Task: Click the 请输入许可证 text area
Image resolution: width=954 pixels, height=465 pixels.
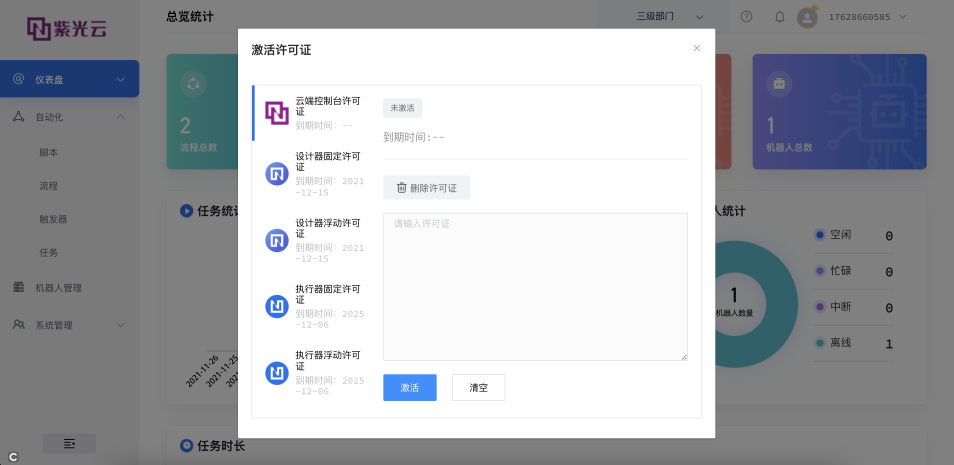Action: [x=535, y=286]
